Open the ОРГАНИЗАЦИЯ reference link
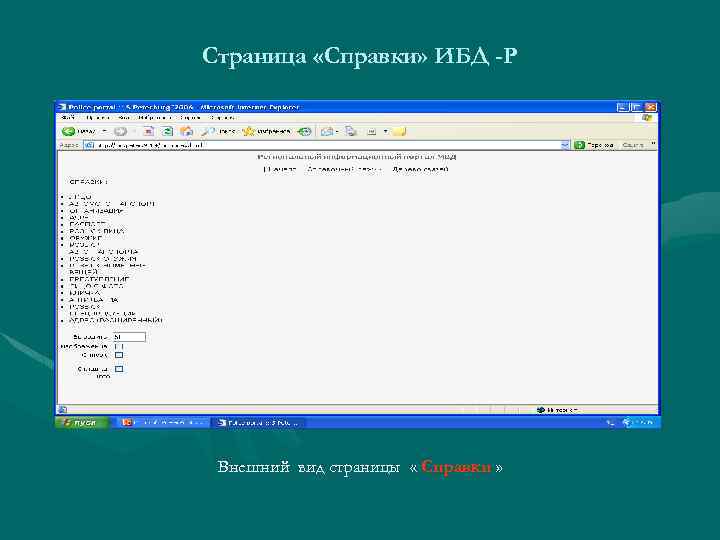720x540 pixels. point(96,211)
